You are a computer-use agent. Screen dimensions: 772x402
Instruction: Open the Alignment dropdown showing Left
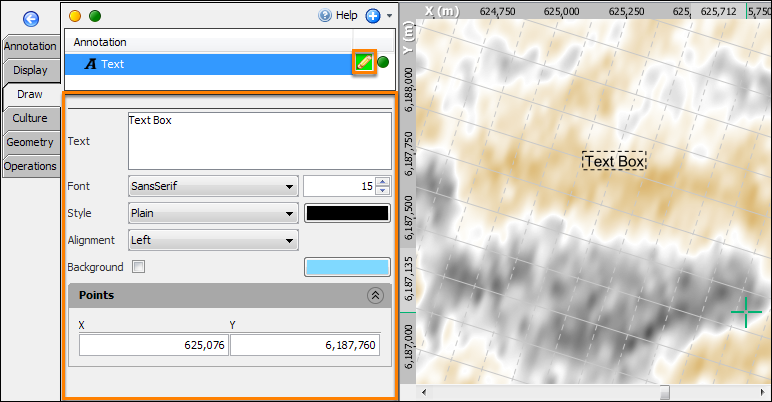point(213,240)
